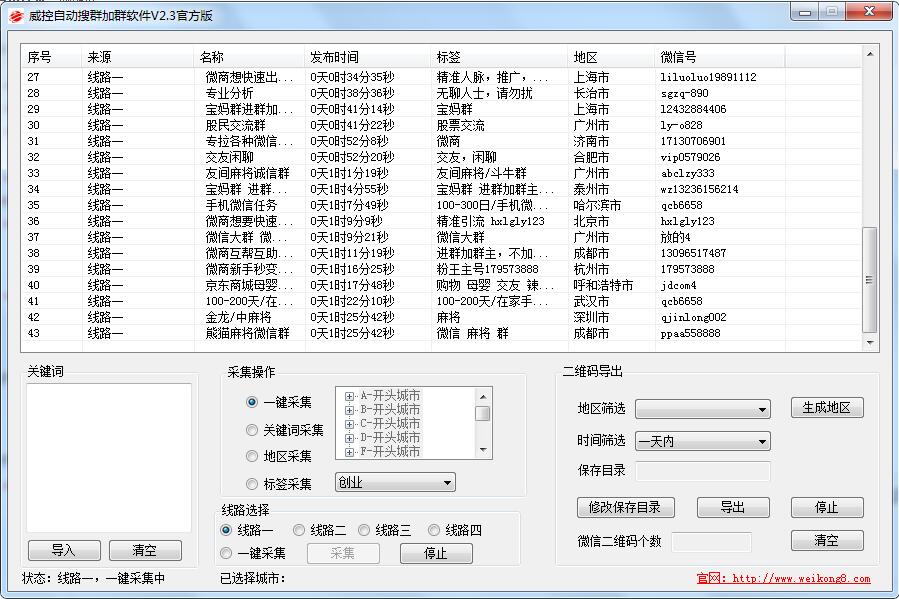The width and height of the screenshot is (899, 599).
Task: Select 线路四 as the route
Action: click(x=434, y=530)
